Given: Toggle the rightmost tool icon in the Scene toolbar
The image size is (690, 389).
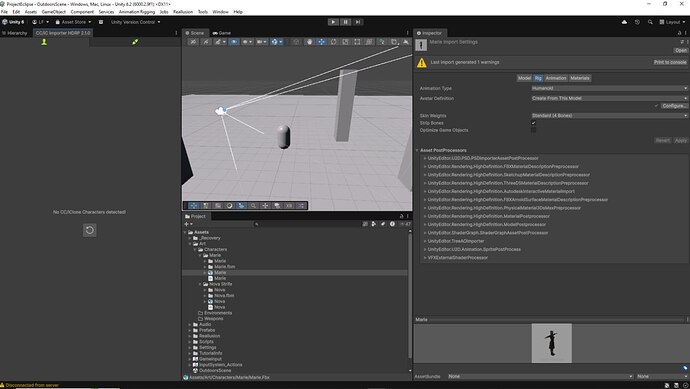Looking at the screenshot, I should [x=406, y=42].
